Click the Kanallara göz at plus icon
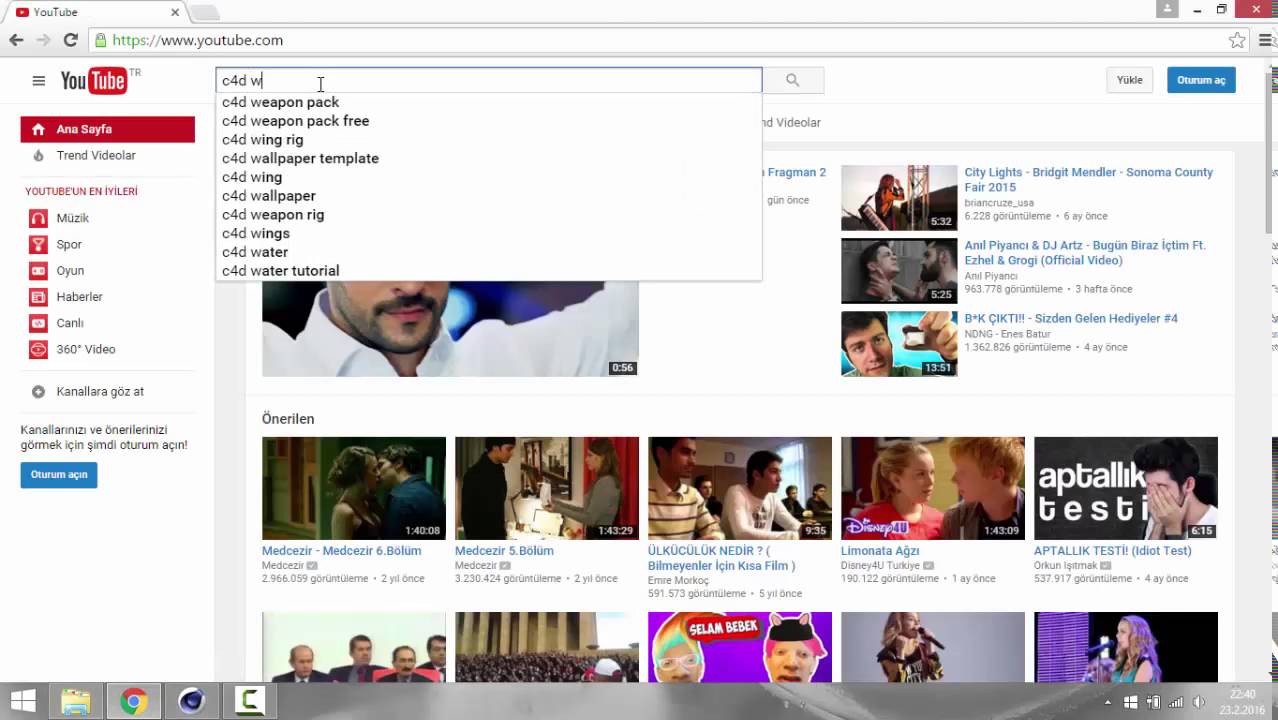 pos(38,392)
